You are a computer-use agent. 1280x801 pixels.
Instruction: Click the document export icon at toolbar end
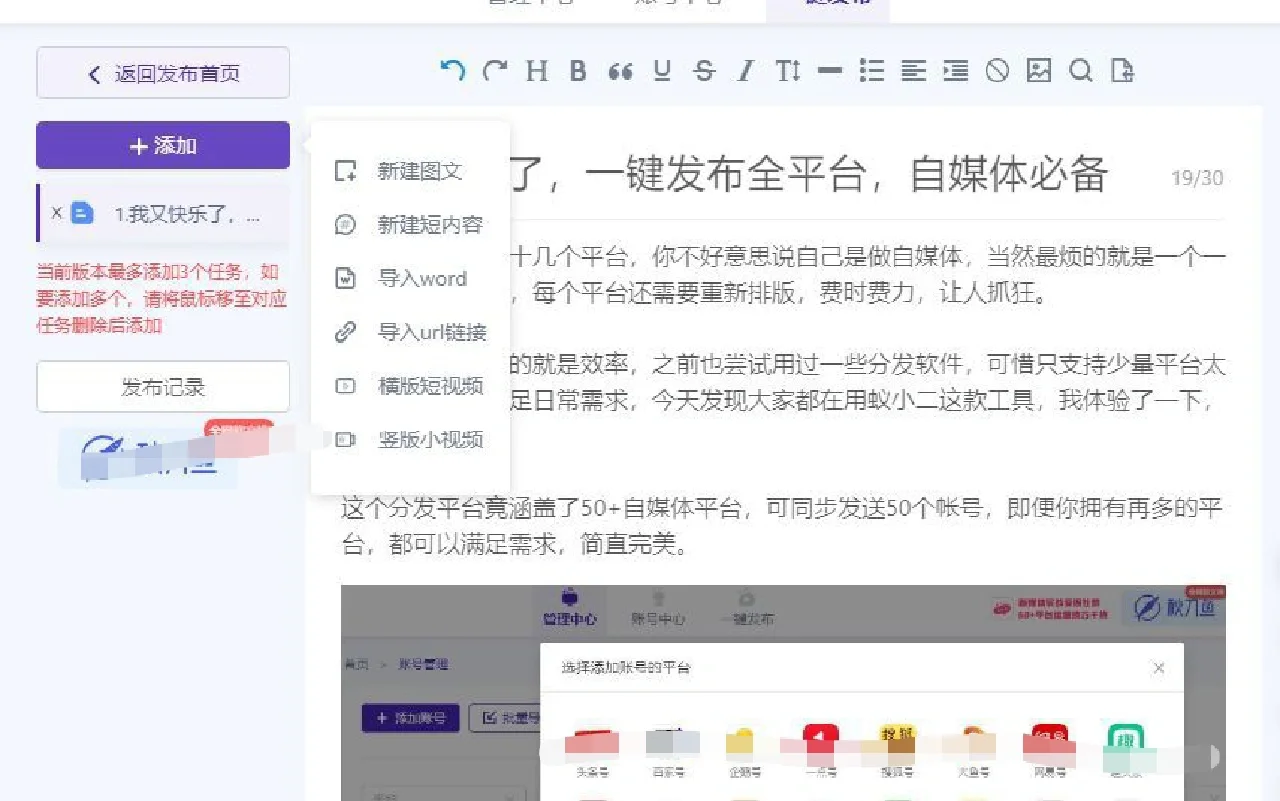pyautogui.click(x=1122, y=71)
